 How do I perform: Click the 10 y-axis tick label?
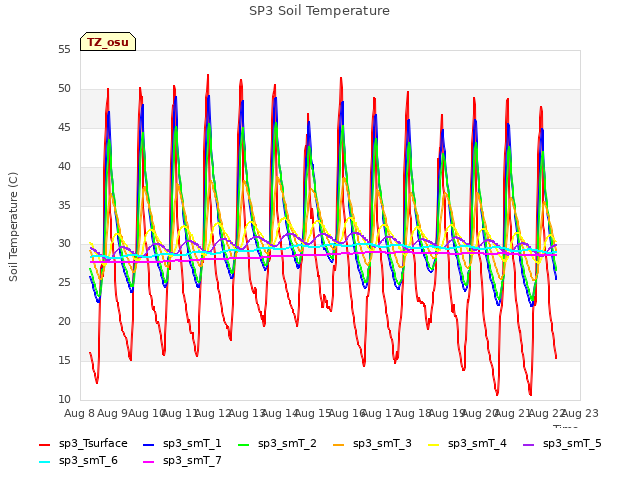(64, 399)
